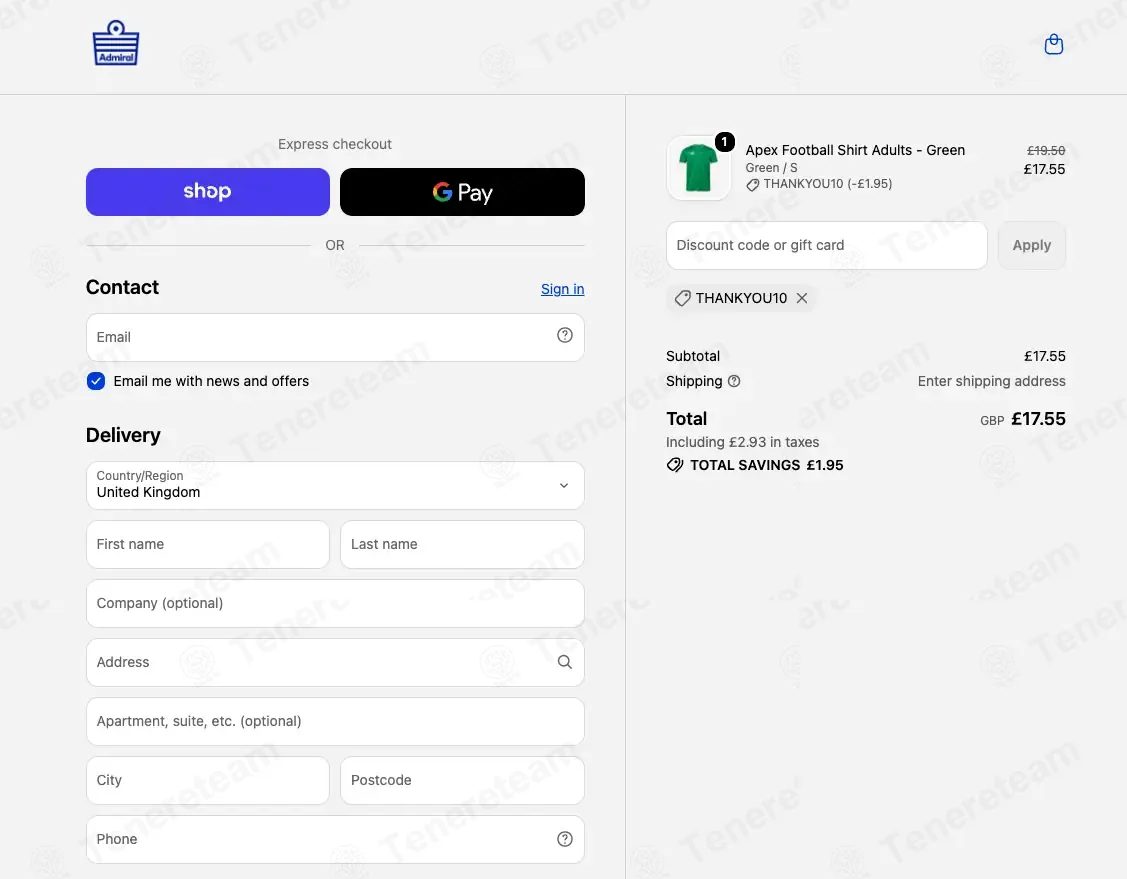Click the quantity badge on shirt

click(x=724, y=142)
